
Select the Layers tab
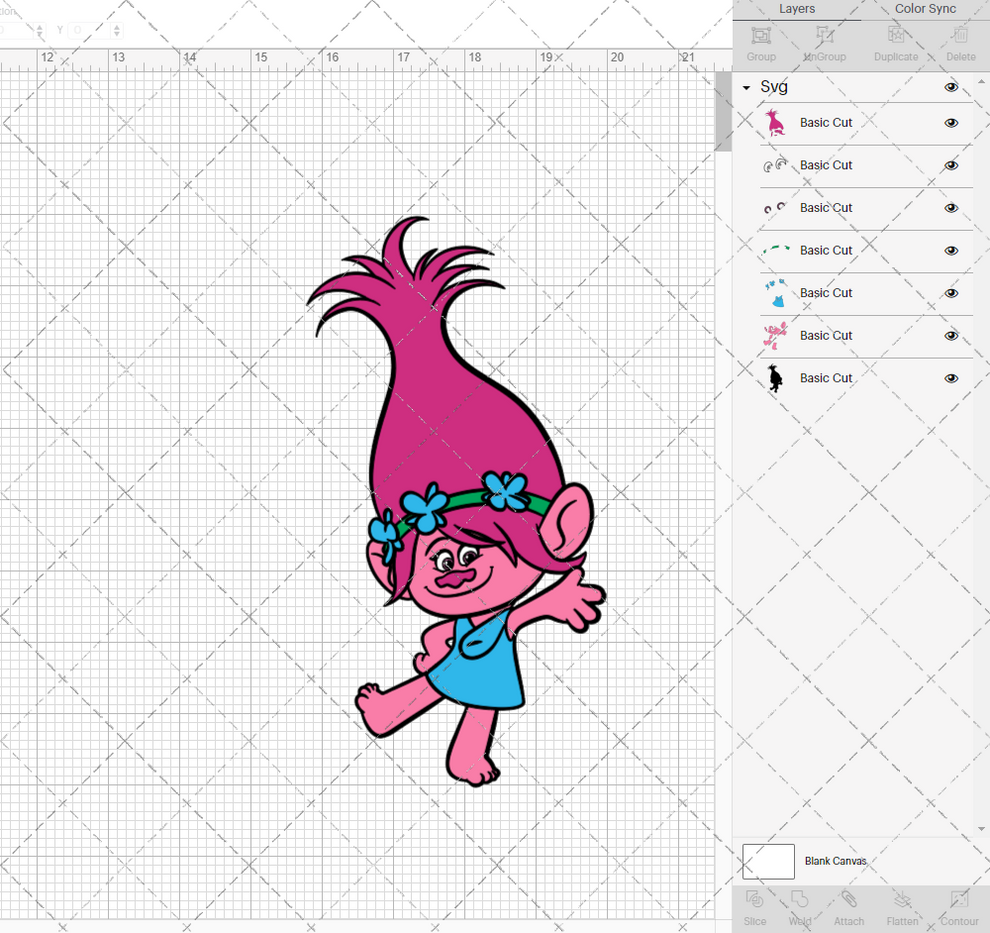click(797, 9)
